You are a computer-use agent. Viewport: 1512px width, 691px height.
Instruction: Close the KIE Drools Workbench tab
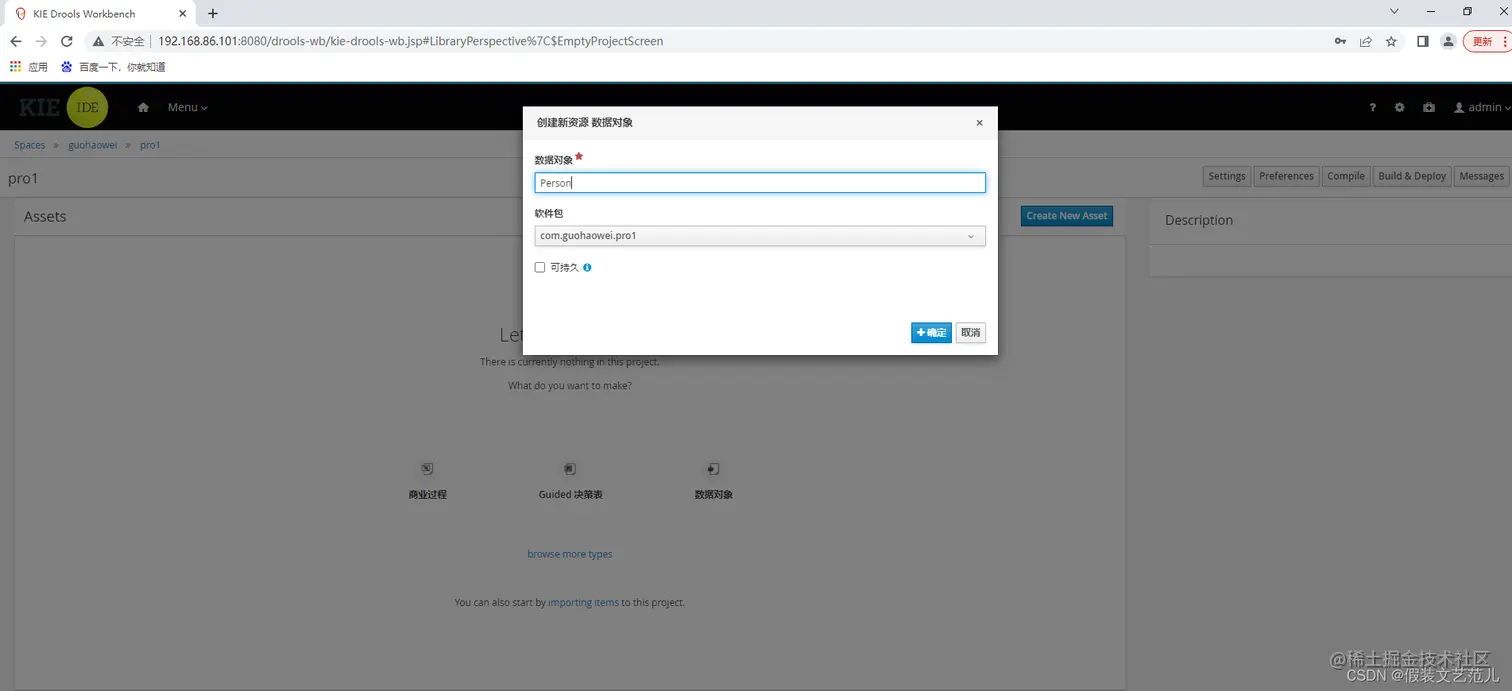point(183,14)
